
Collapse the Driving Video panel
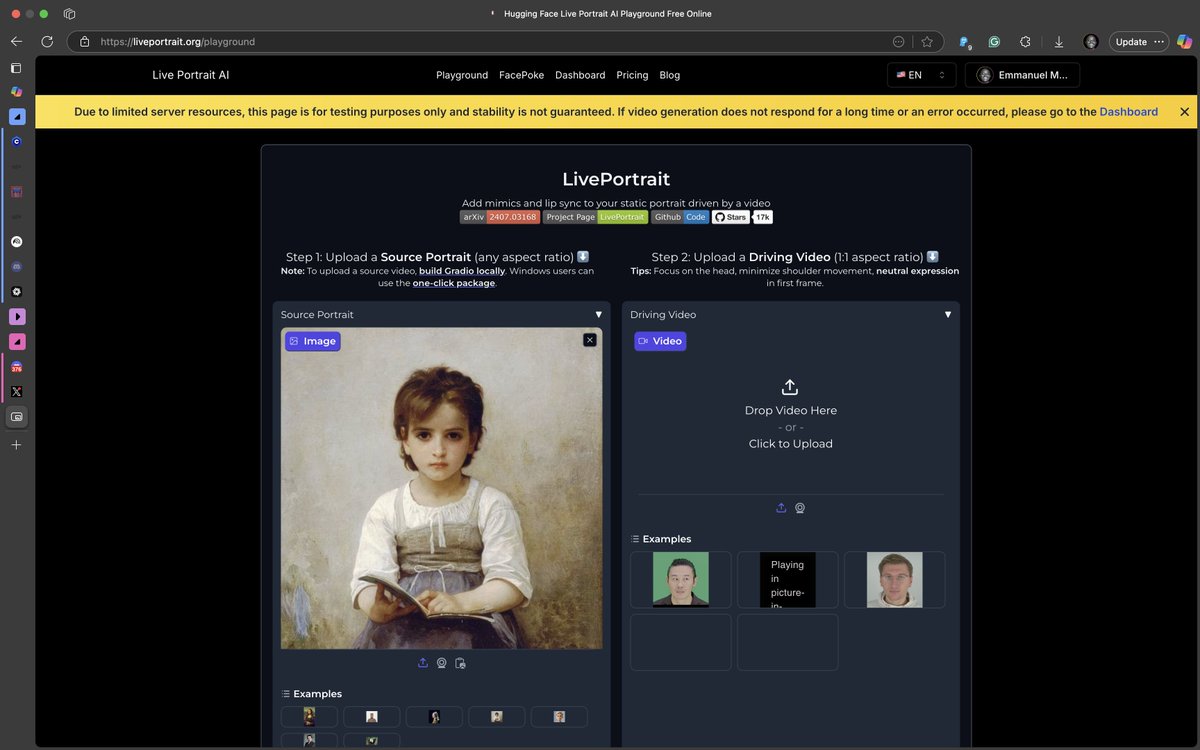pyautogui.click(x=948, y=314)
